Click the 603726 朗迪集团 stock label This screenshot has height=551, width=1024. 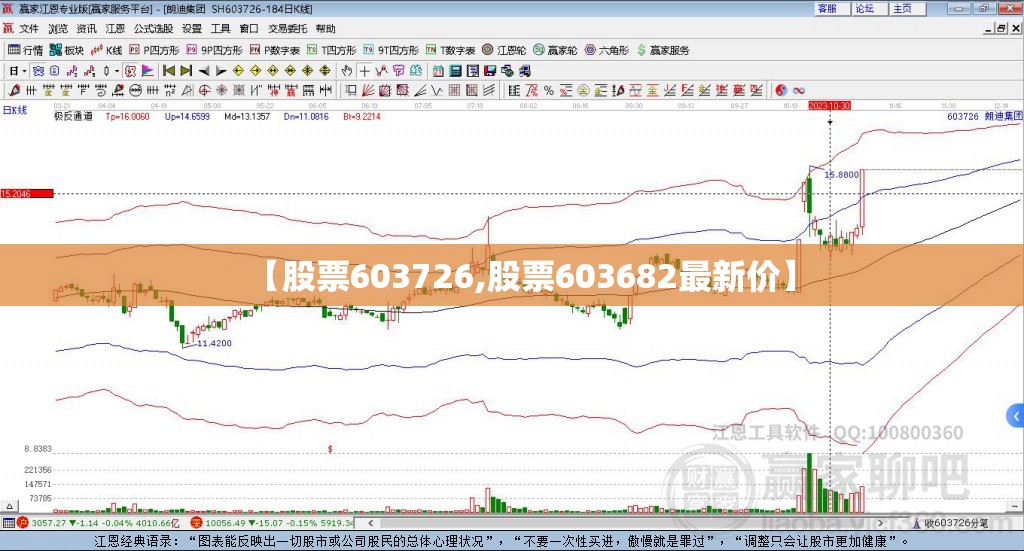point(984,116)
